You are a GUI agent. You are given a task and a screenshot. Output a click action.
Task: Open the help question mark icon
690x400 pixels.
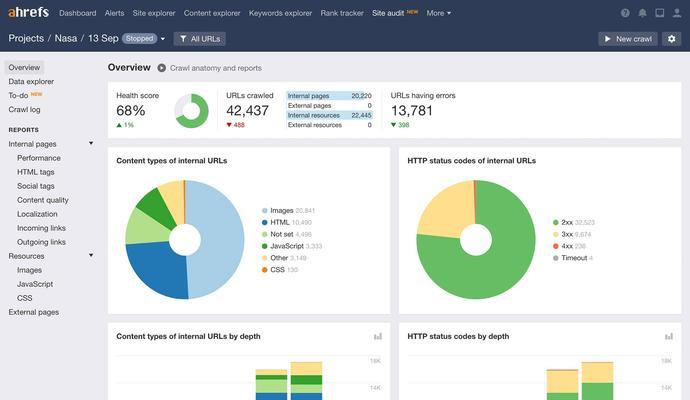[625, 13]
